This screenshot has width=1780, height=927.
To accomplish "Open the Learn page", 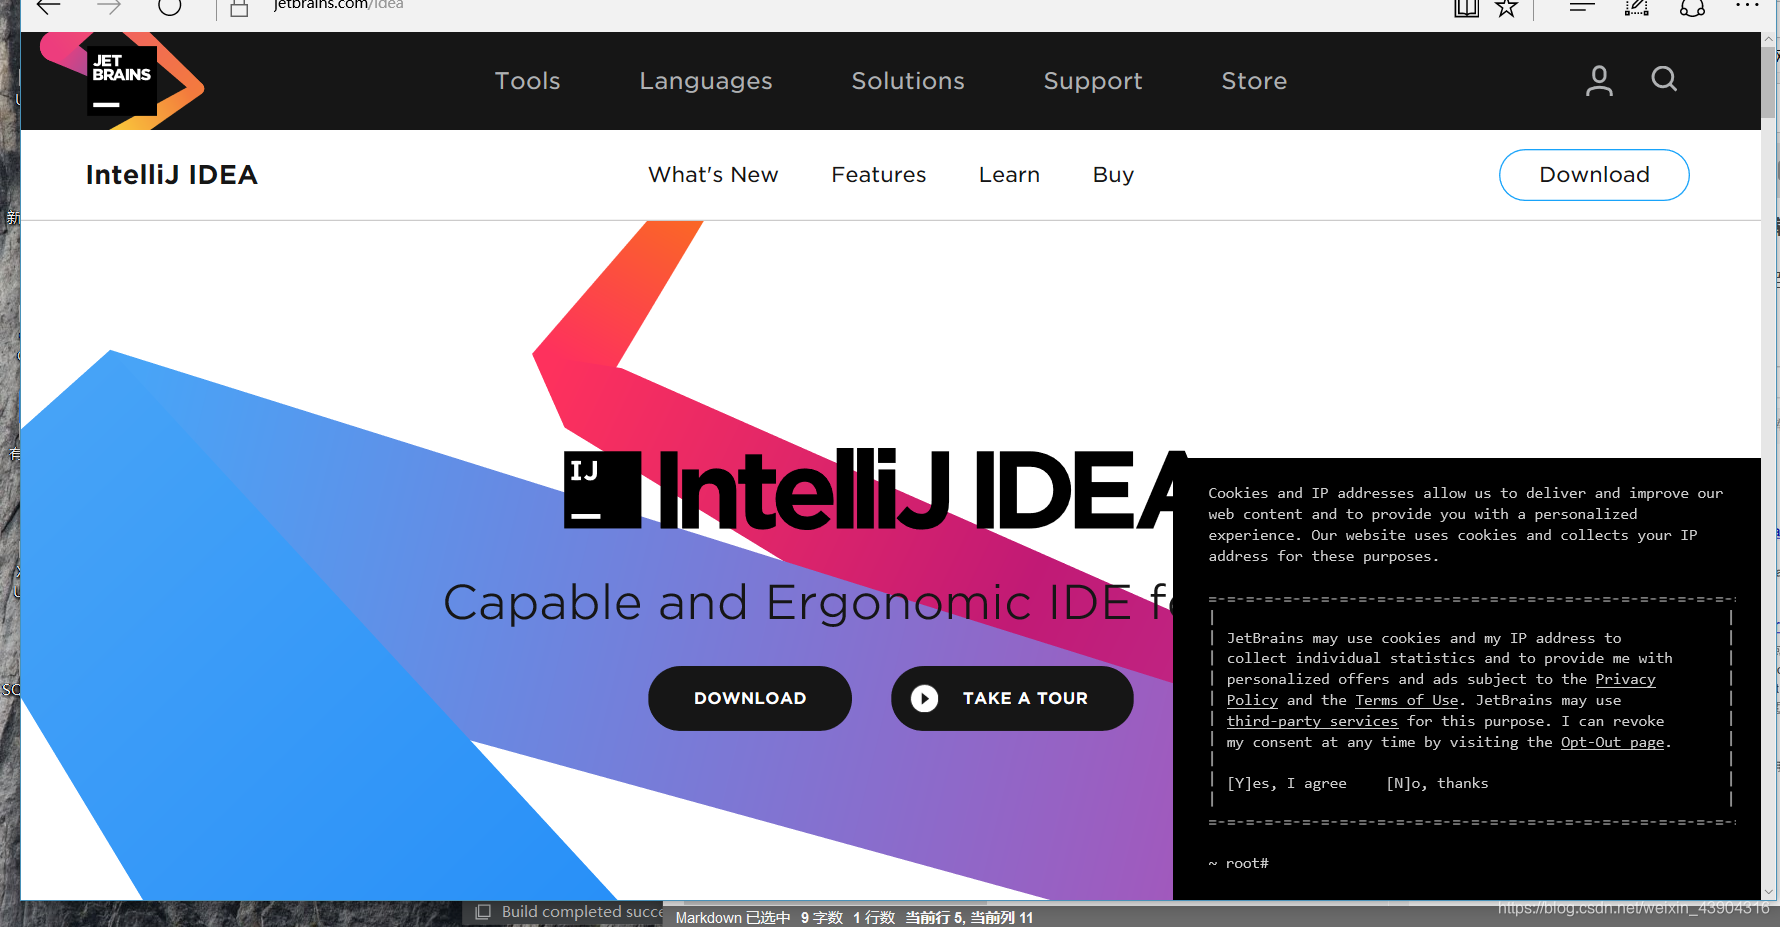I will [1009, 175].
